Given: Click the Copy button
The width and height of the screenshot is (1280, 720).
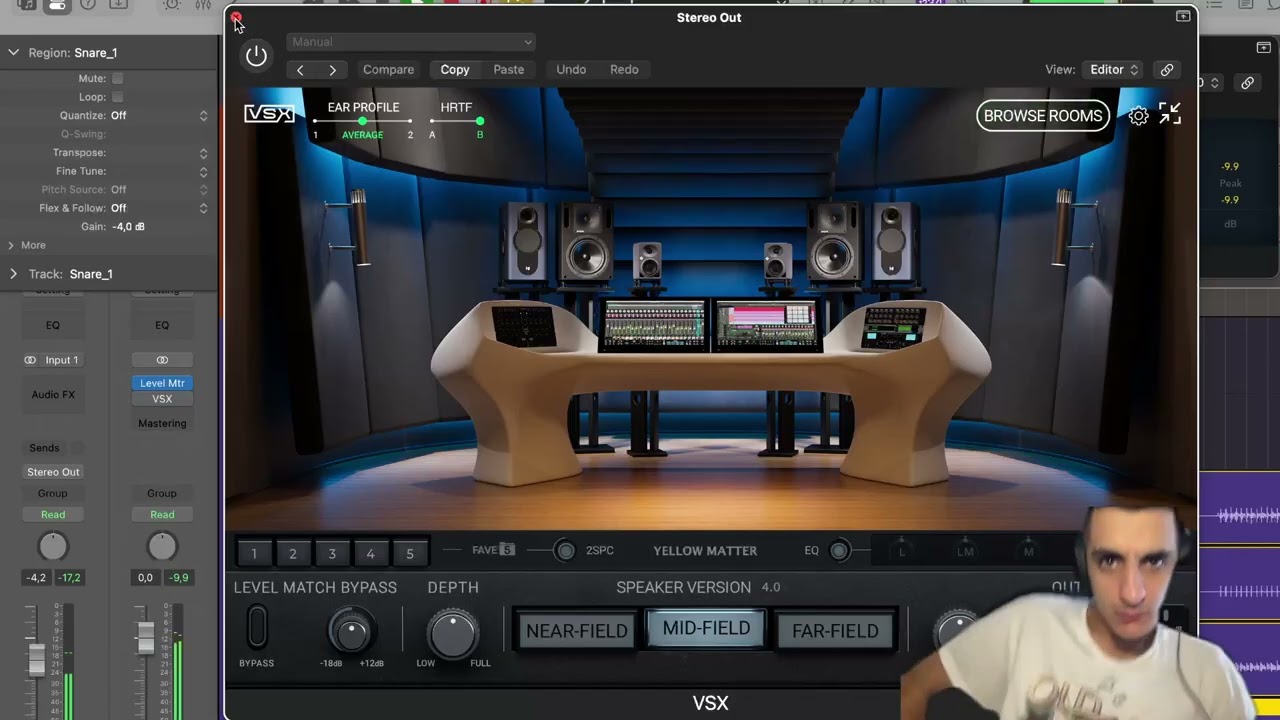Looking at the screenshot, I should point(455,70).
